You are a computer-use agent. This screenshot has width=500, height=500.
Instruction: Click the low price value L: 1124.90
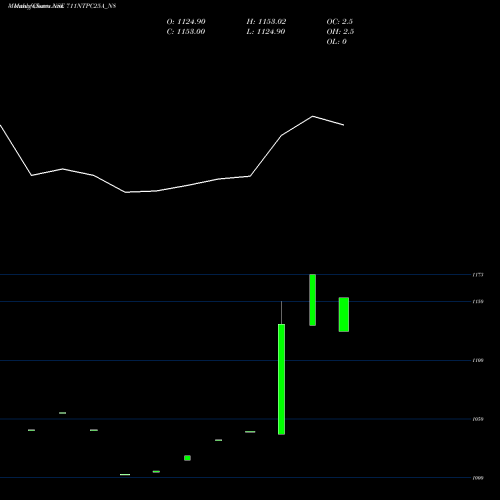(266, 32)
